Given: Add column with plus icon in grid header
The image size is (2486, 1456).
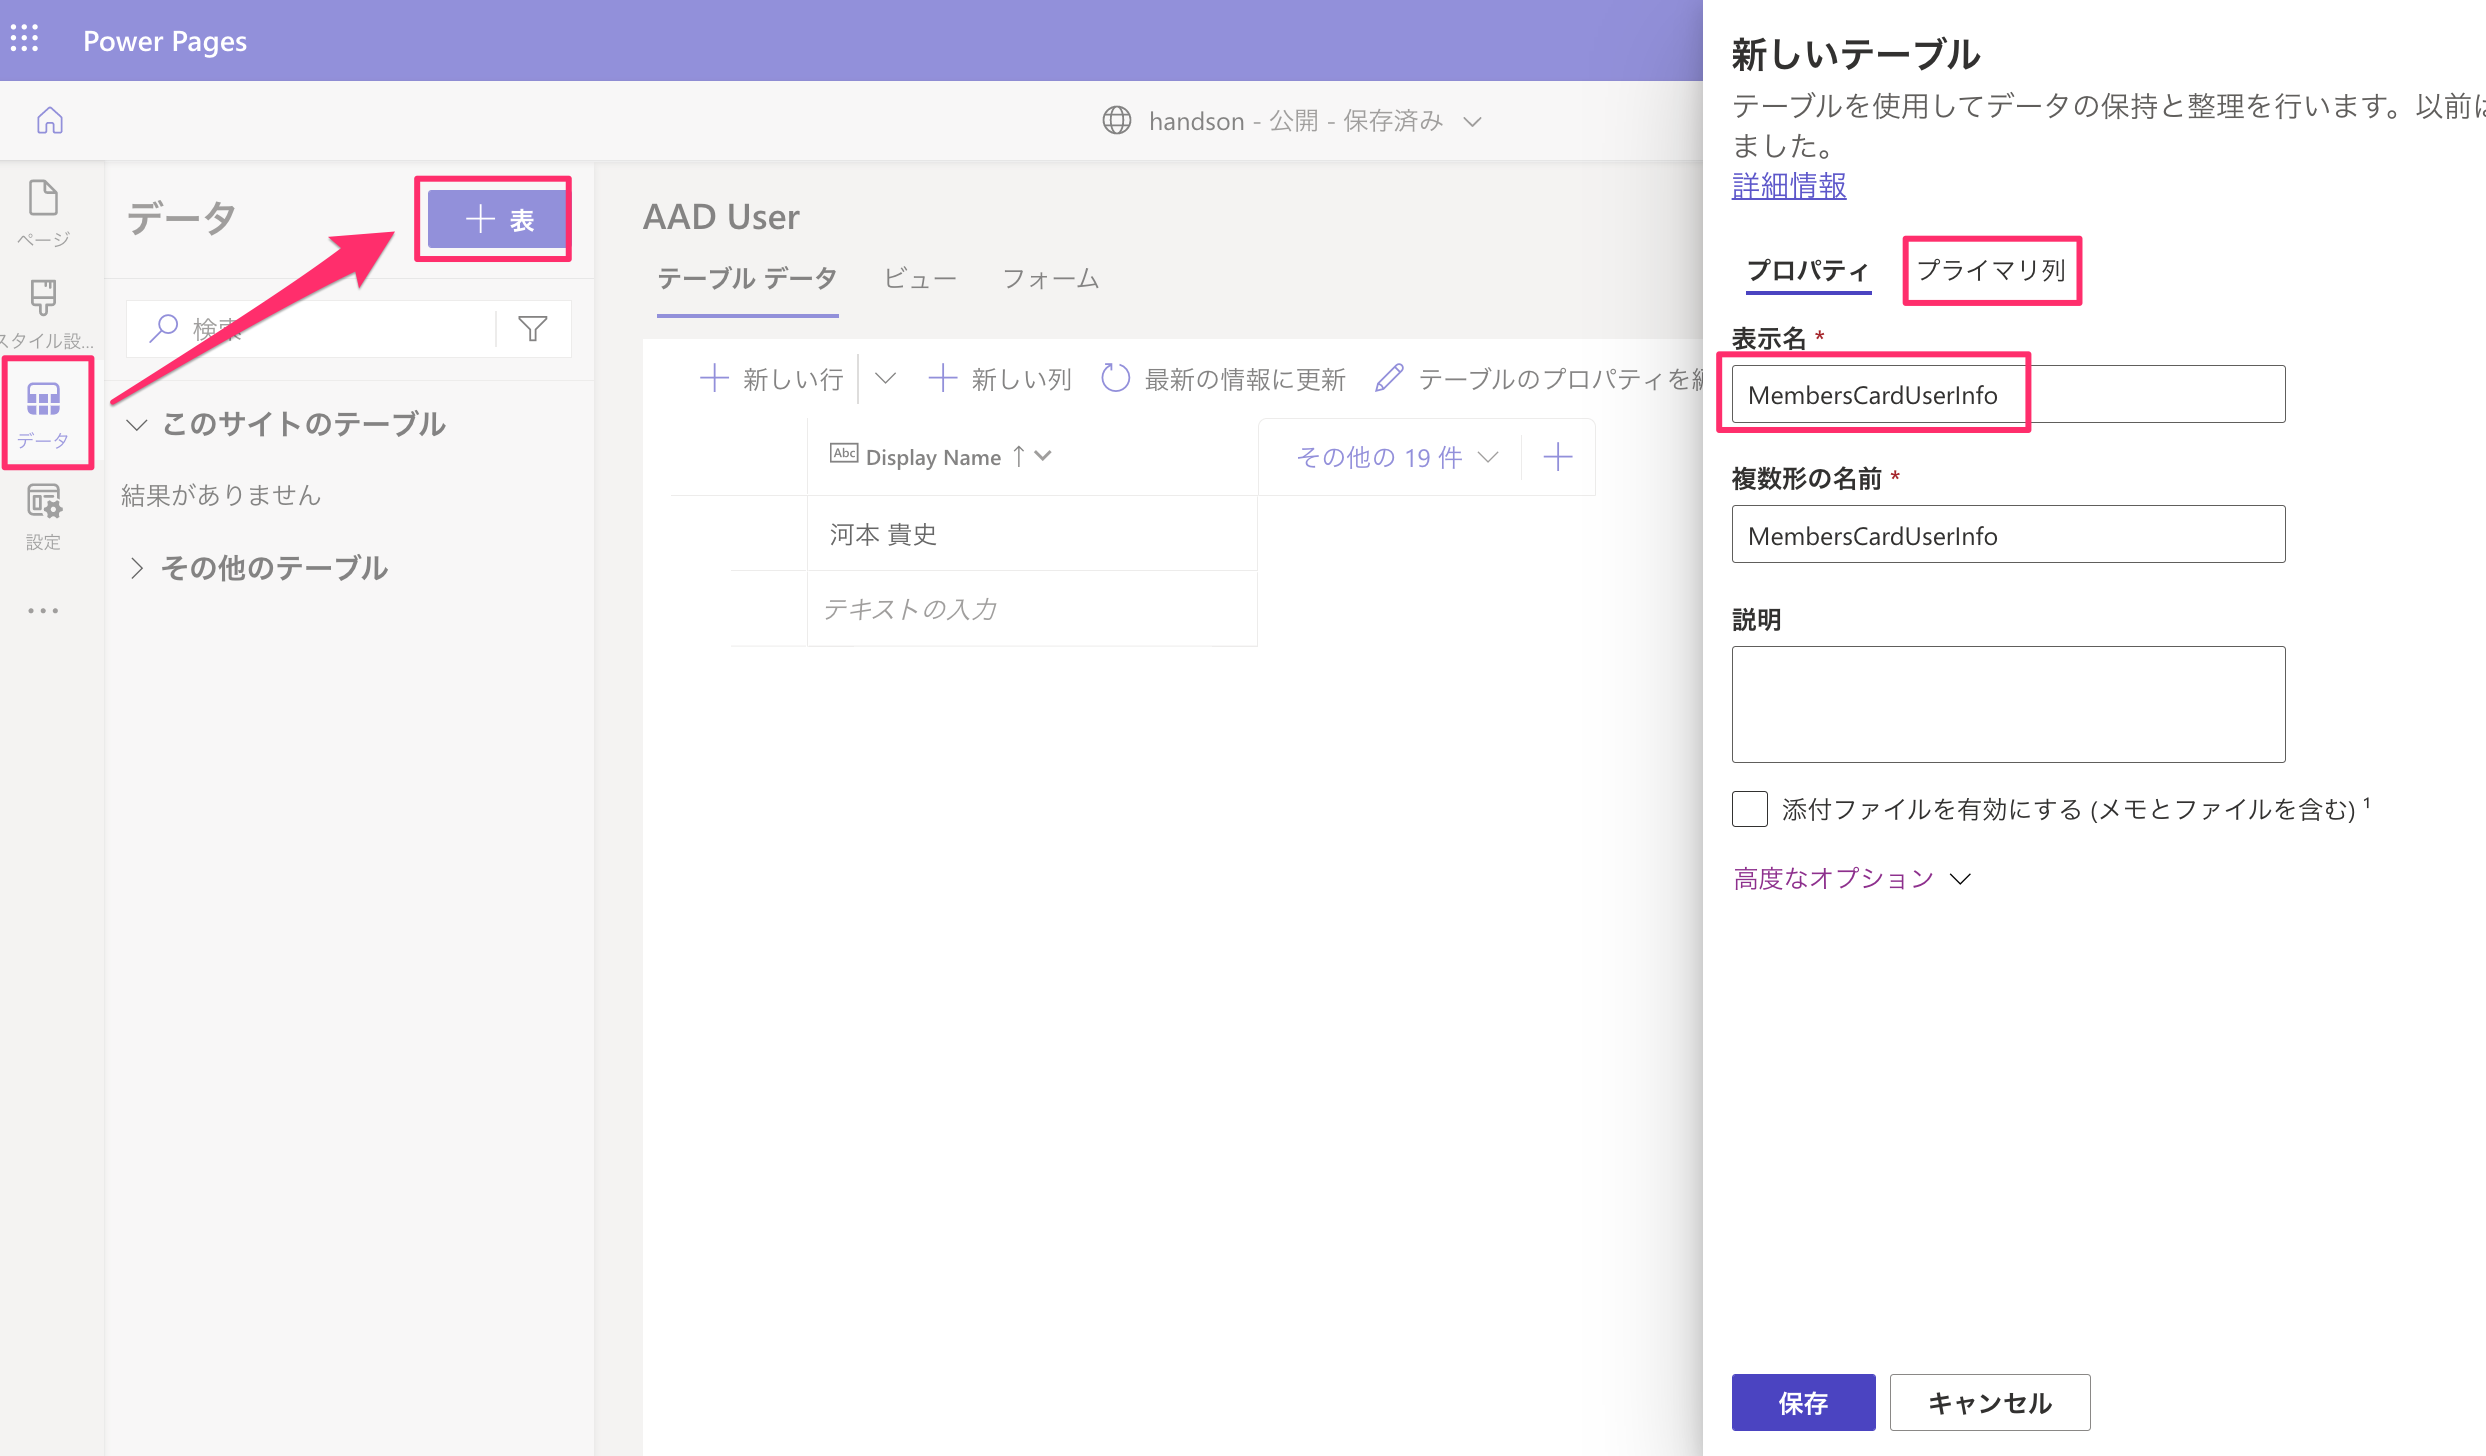Looking at the screenshot, I should (1557, 458).
